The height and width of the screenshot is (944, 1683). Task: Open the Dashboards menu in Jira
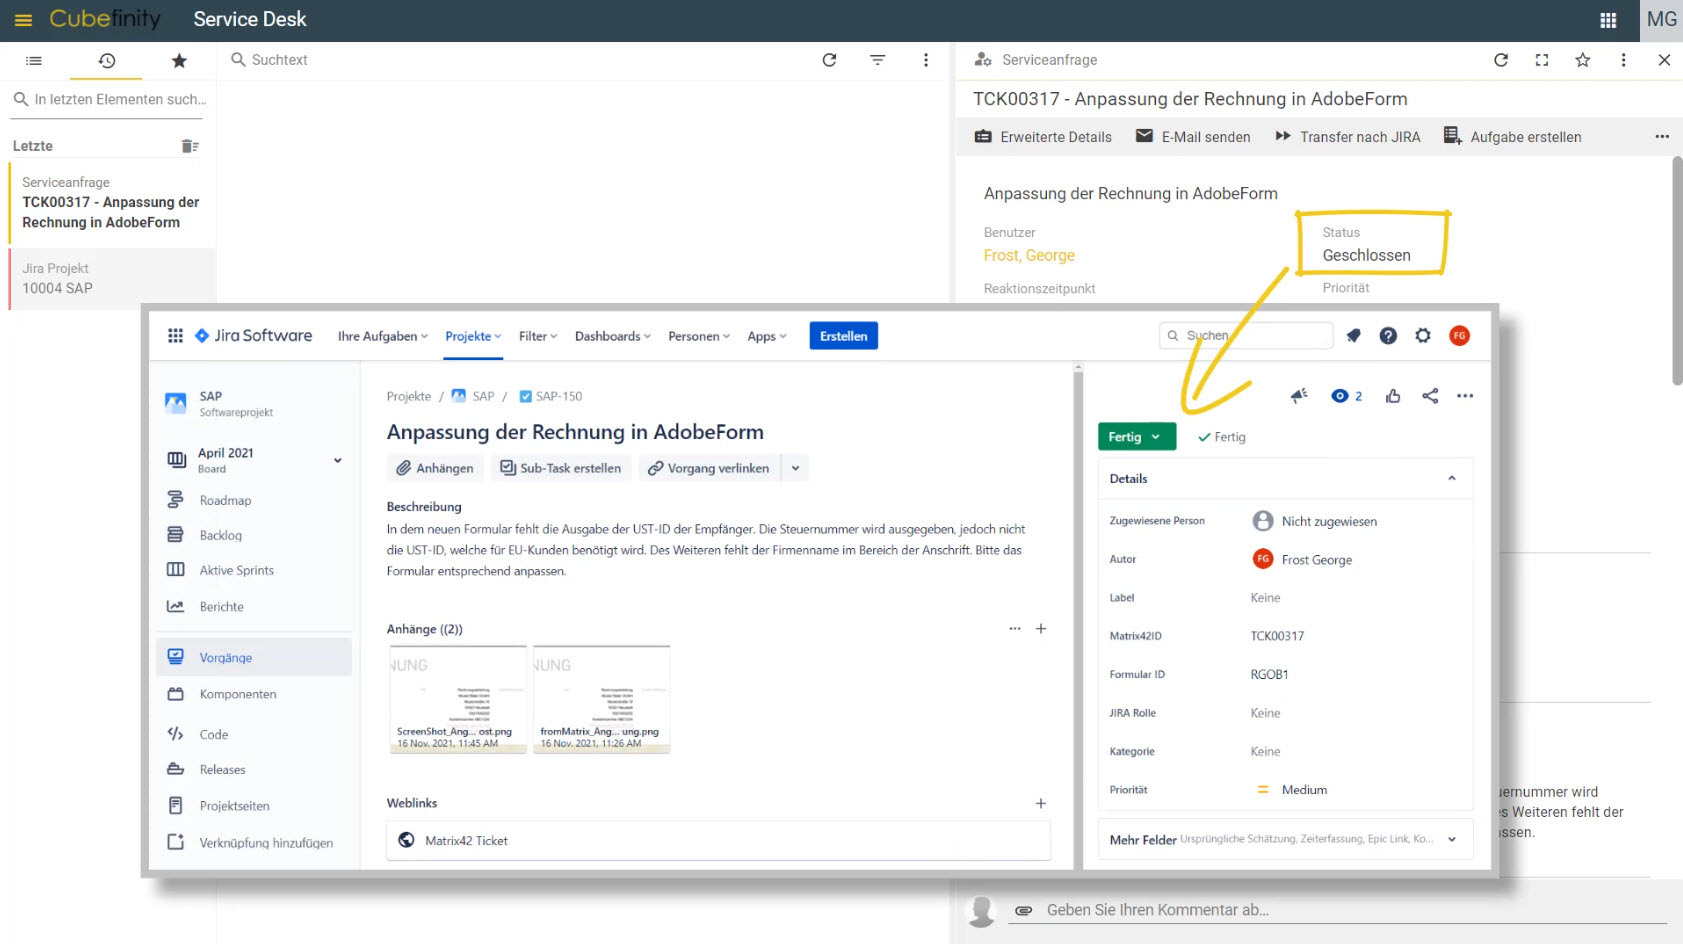click(611, 336)
